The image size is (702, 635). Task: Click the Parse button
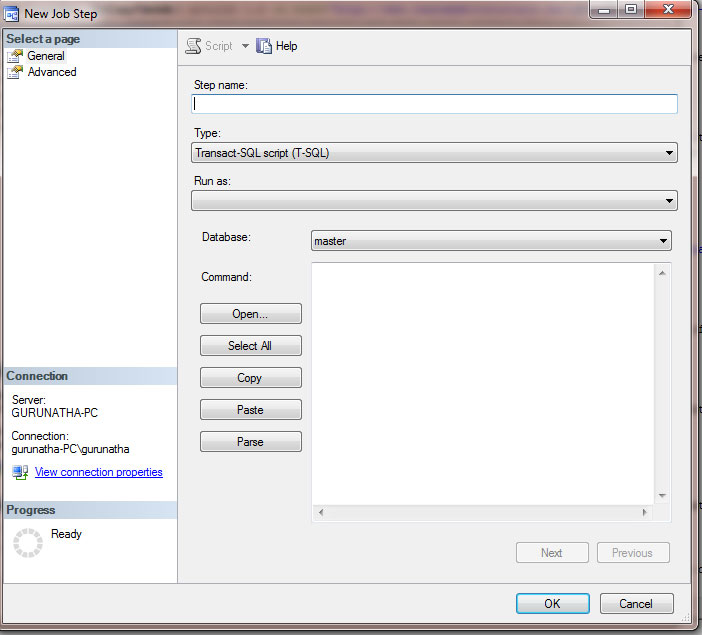250,442
